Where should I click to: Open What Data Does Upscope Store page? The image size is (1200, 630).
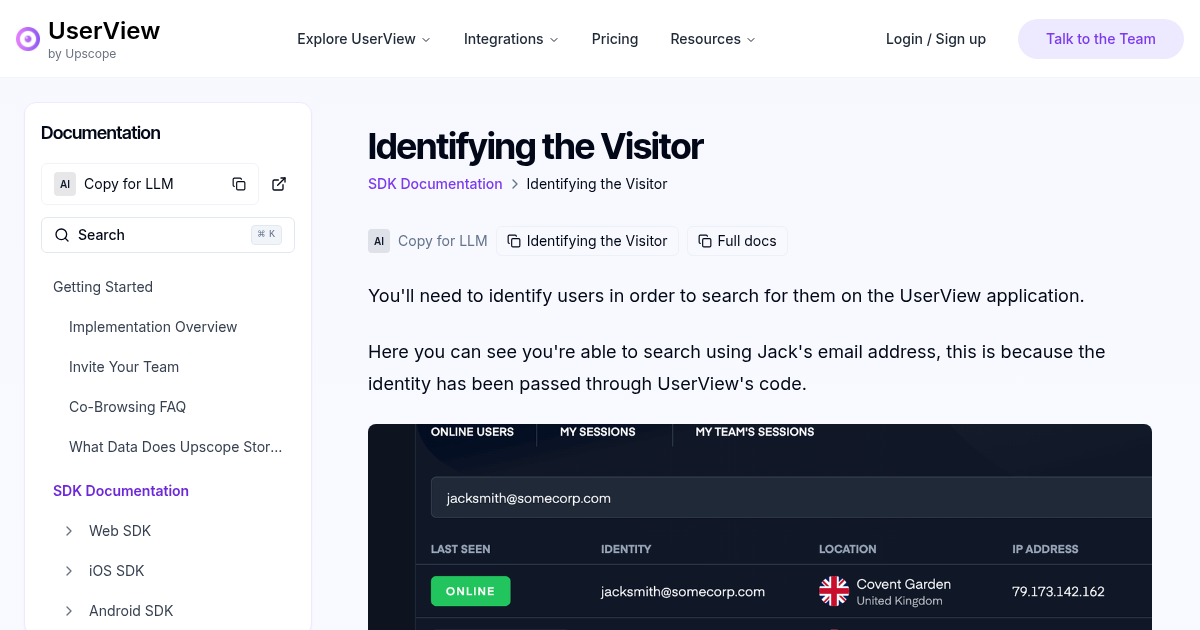(x=176, y=447)
